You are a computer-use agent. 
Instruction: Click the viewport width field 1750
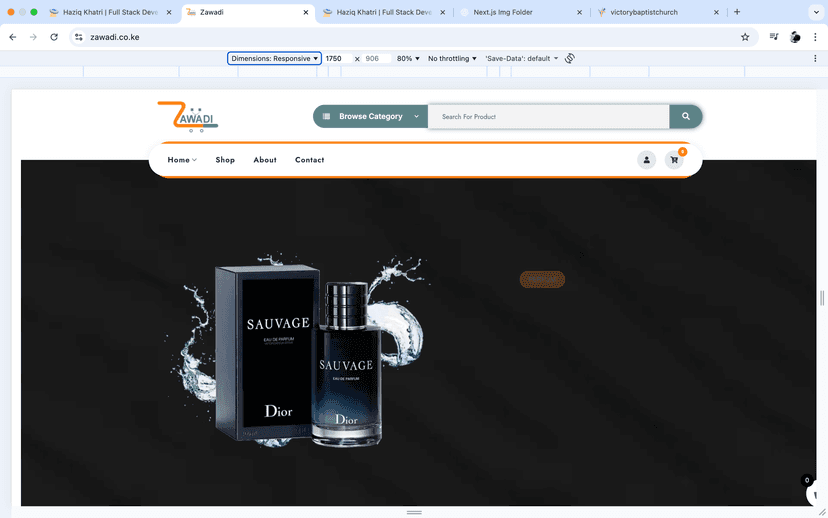[x=338, y=58]
